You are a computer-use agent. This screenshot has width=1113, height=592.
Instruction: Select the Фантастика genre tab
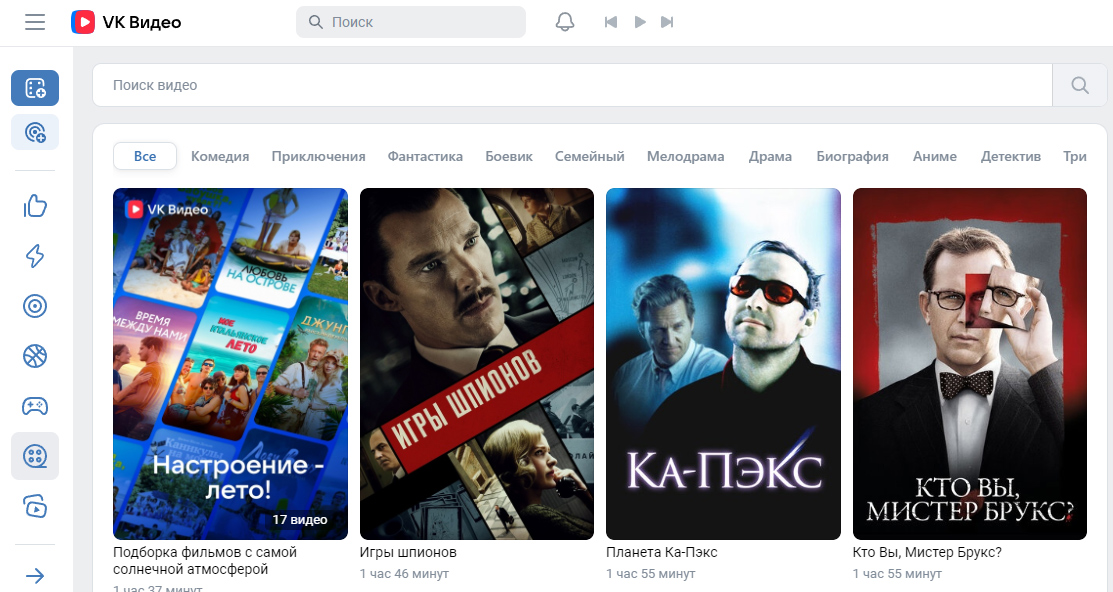425,156
